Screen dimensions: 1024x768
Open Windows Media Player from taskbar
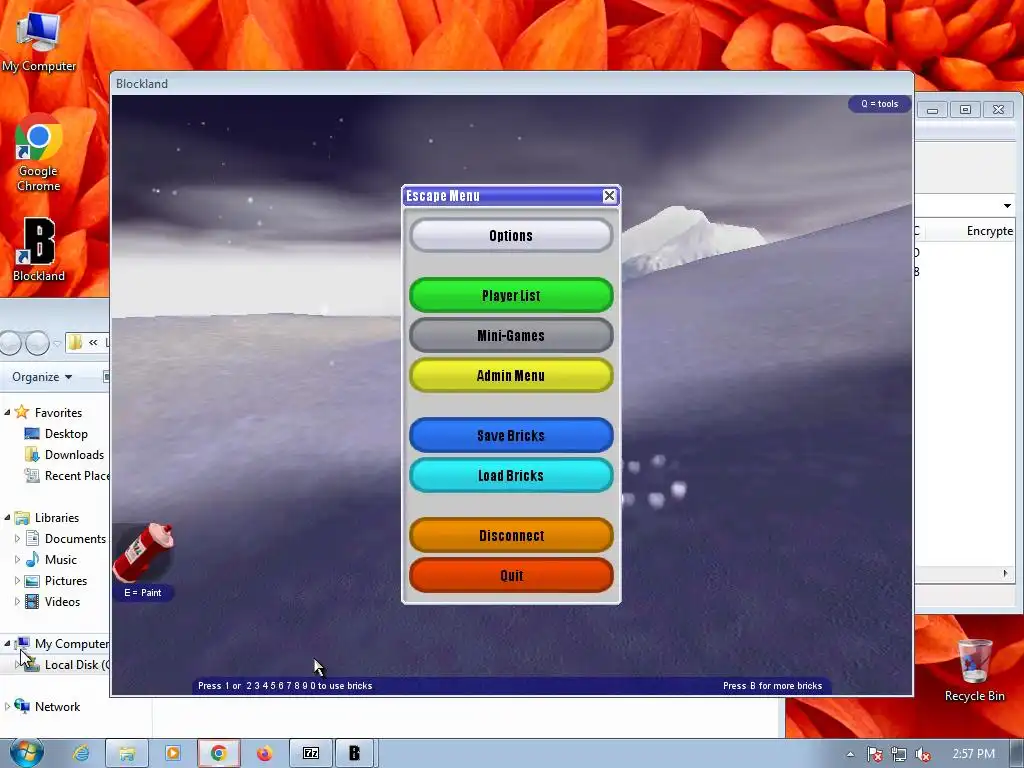(x=173, y=753)
